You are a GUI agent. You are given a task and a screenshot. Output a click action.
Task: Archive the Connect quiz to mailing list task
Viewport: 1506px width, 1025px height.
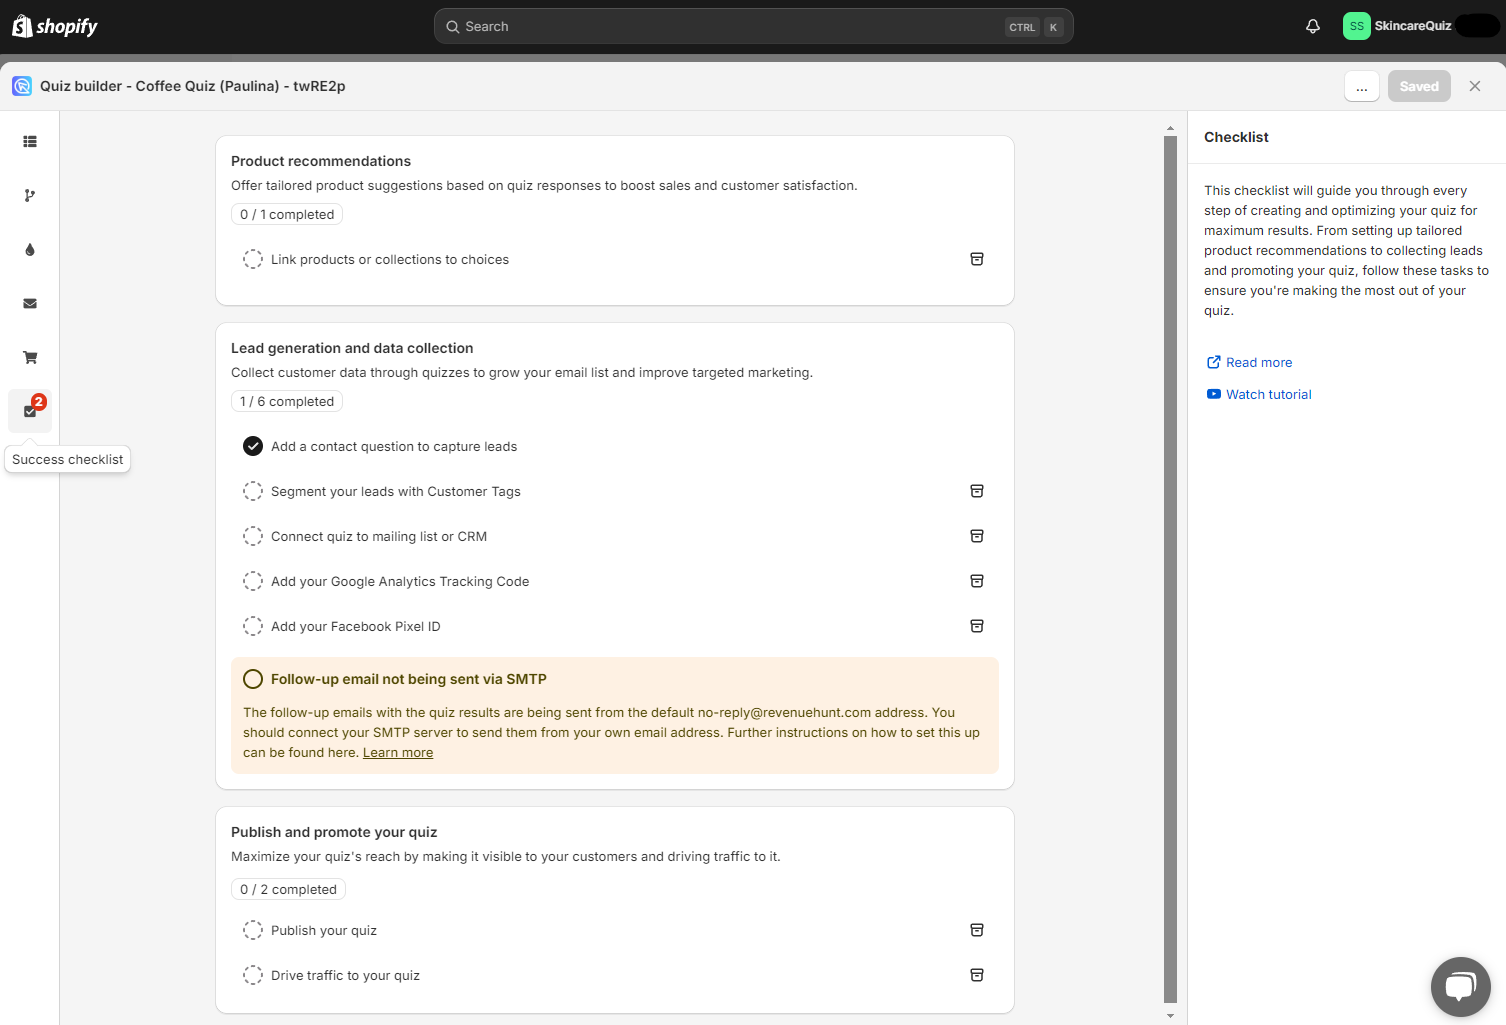pyautogui.click(x=977, y=536)
